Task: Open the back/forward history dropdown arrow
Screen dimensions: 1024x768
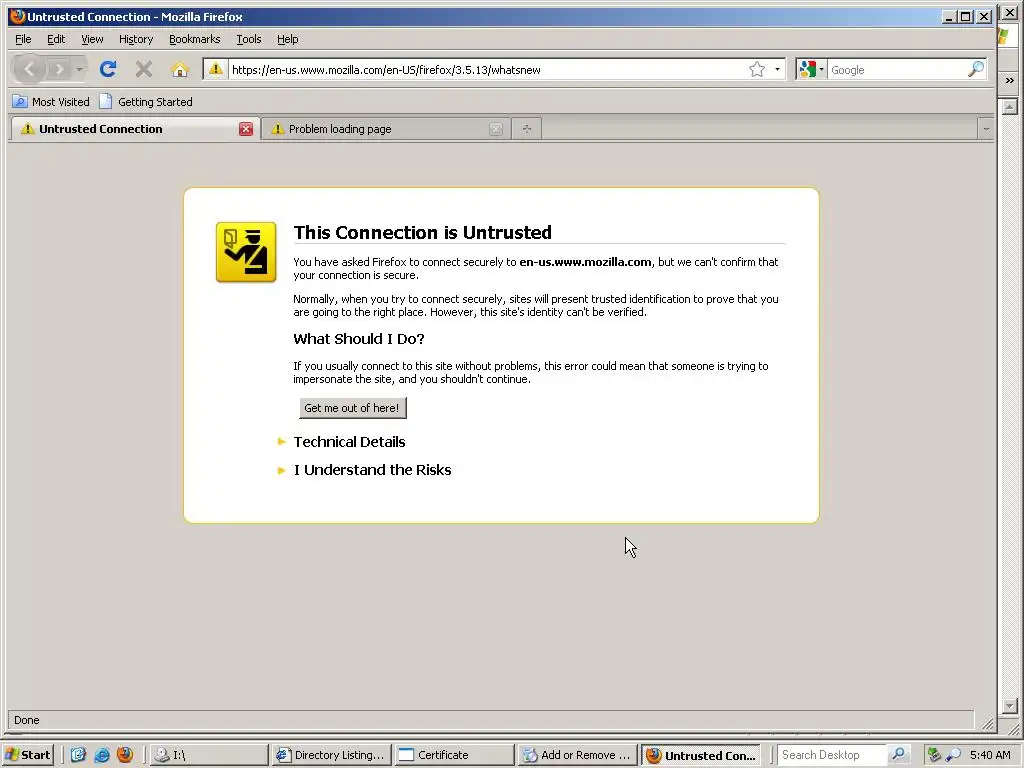Action: click(79, 69)
